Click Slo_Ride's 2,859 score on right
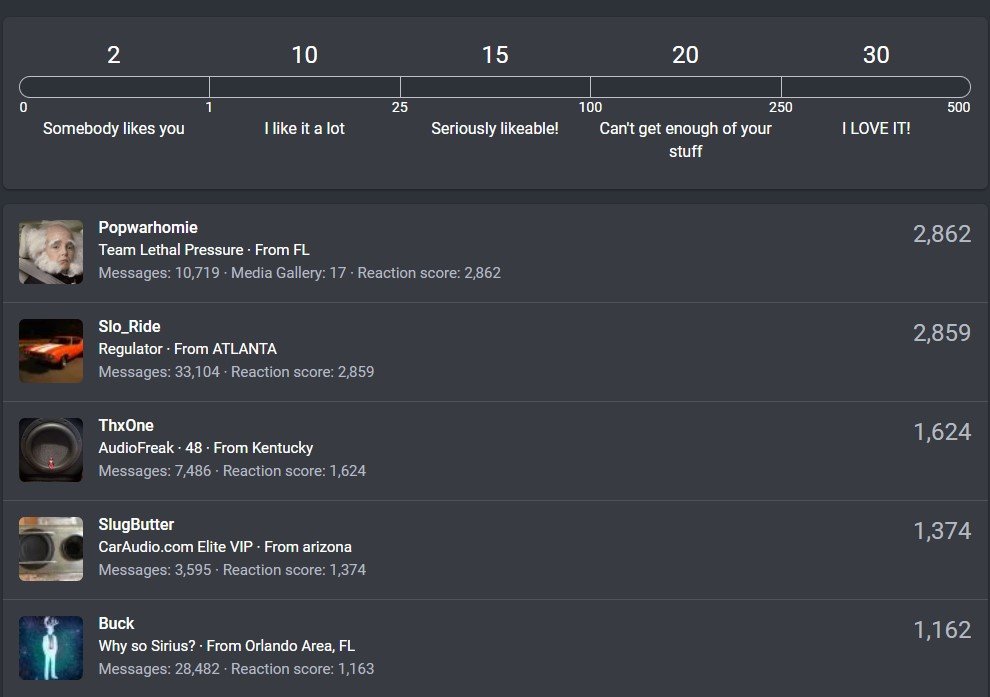This screenshot has width=990, height=697. click(941, 333)
